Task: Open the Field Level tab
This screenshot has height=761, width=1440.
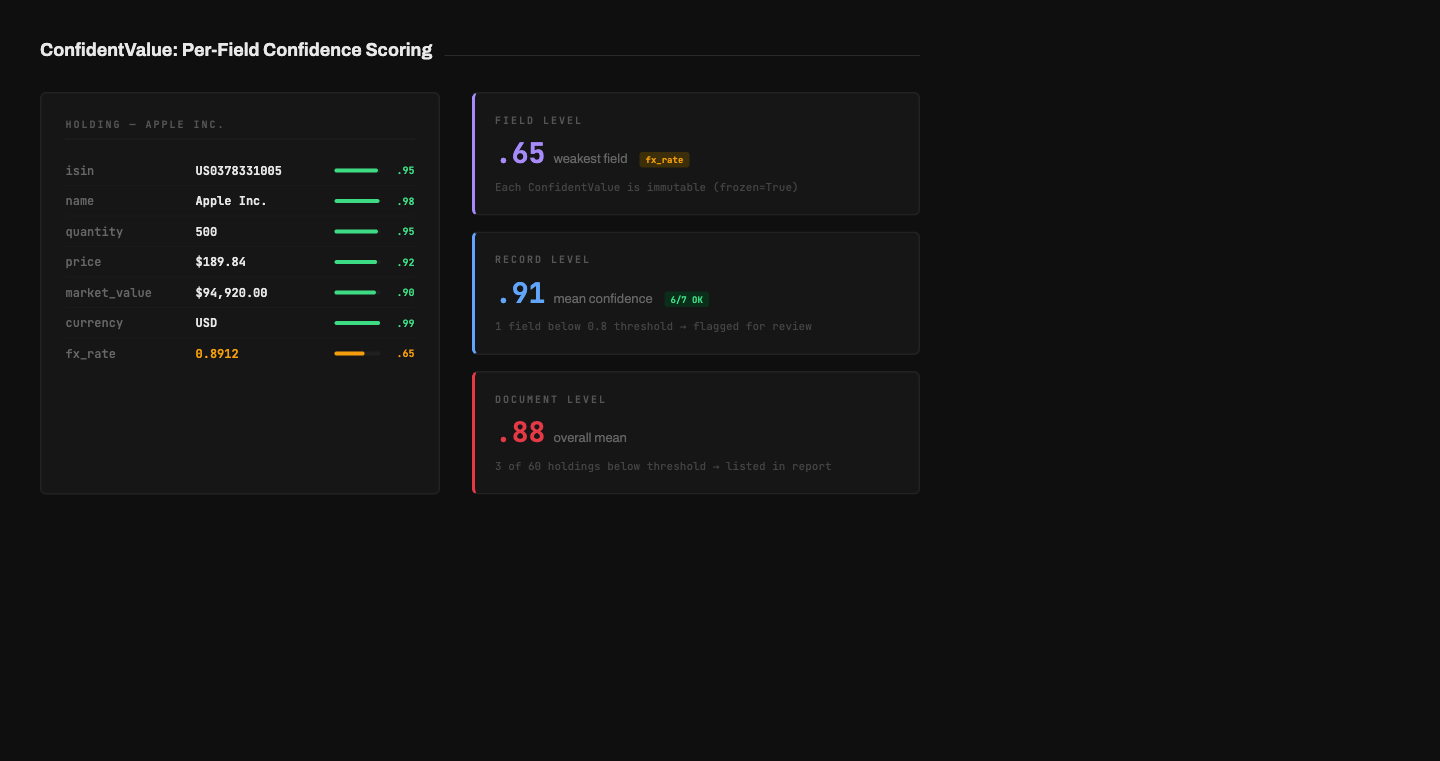Action: click(538, 120)
